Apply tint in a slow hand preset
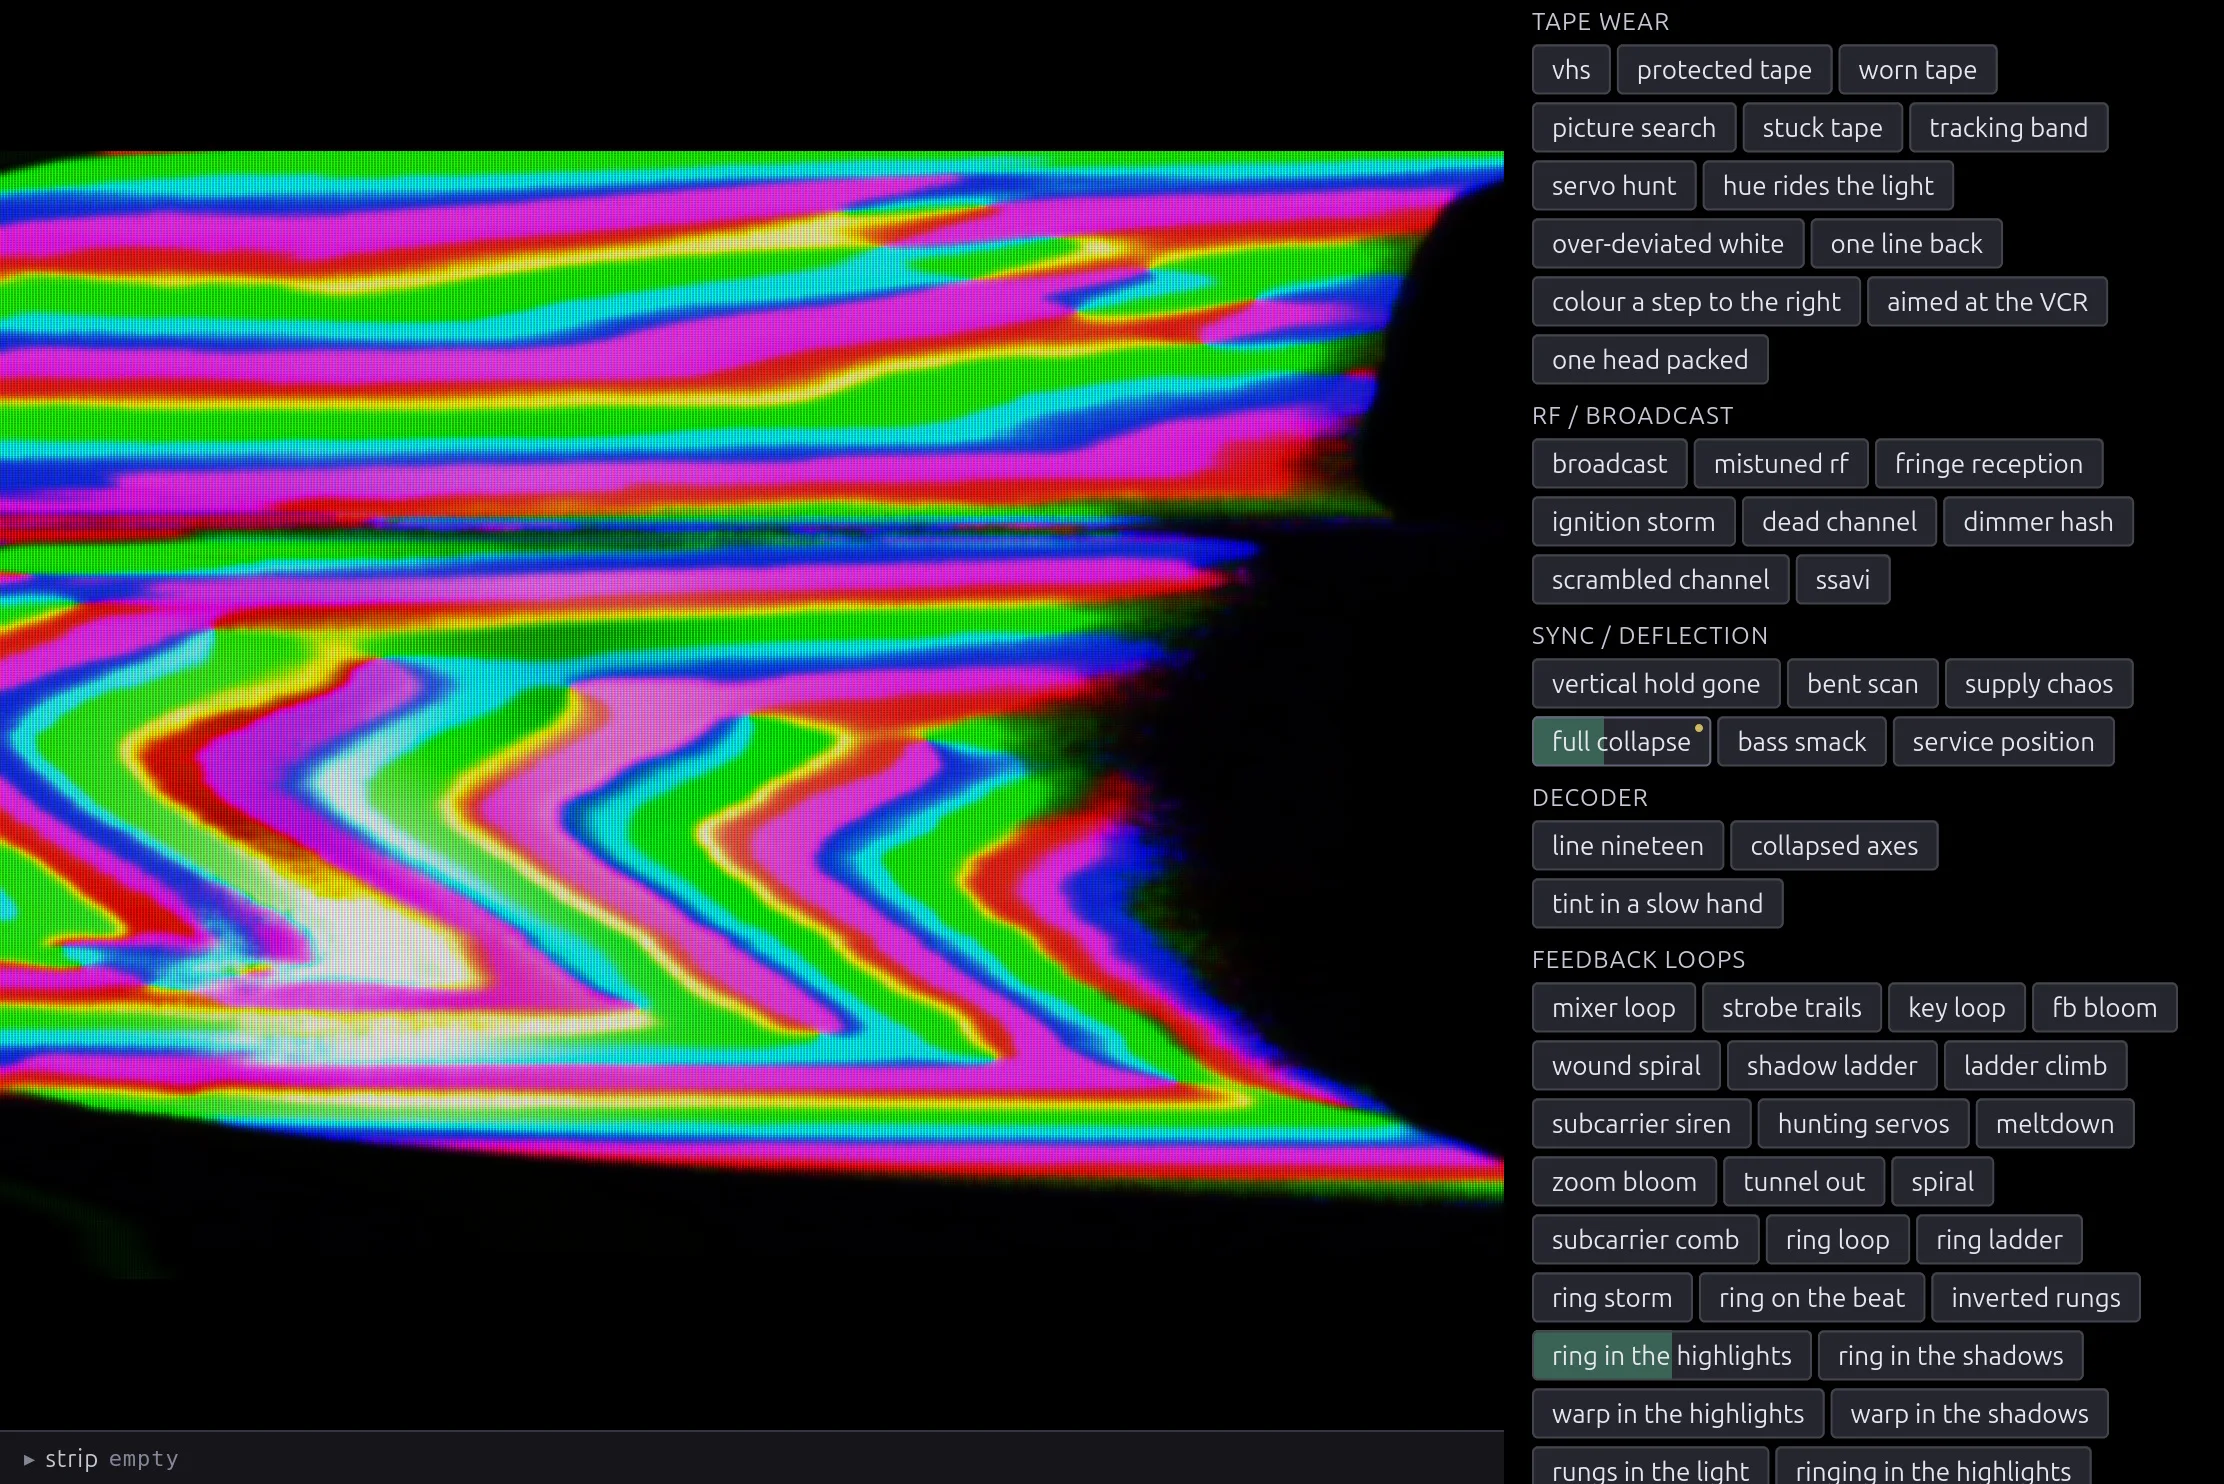The height and width of the screenshot is (1484, 2224). point(1657,904)
